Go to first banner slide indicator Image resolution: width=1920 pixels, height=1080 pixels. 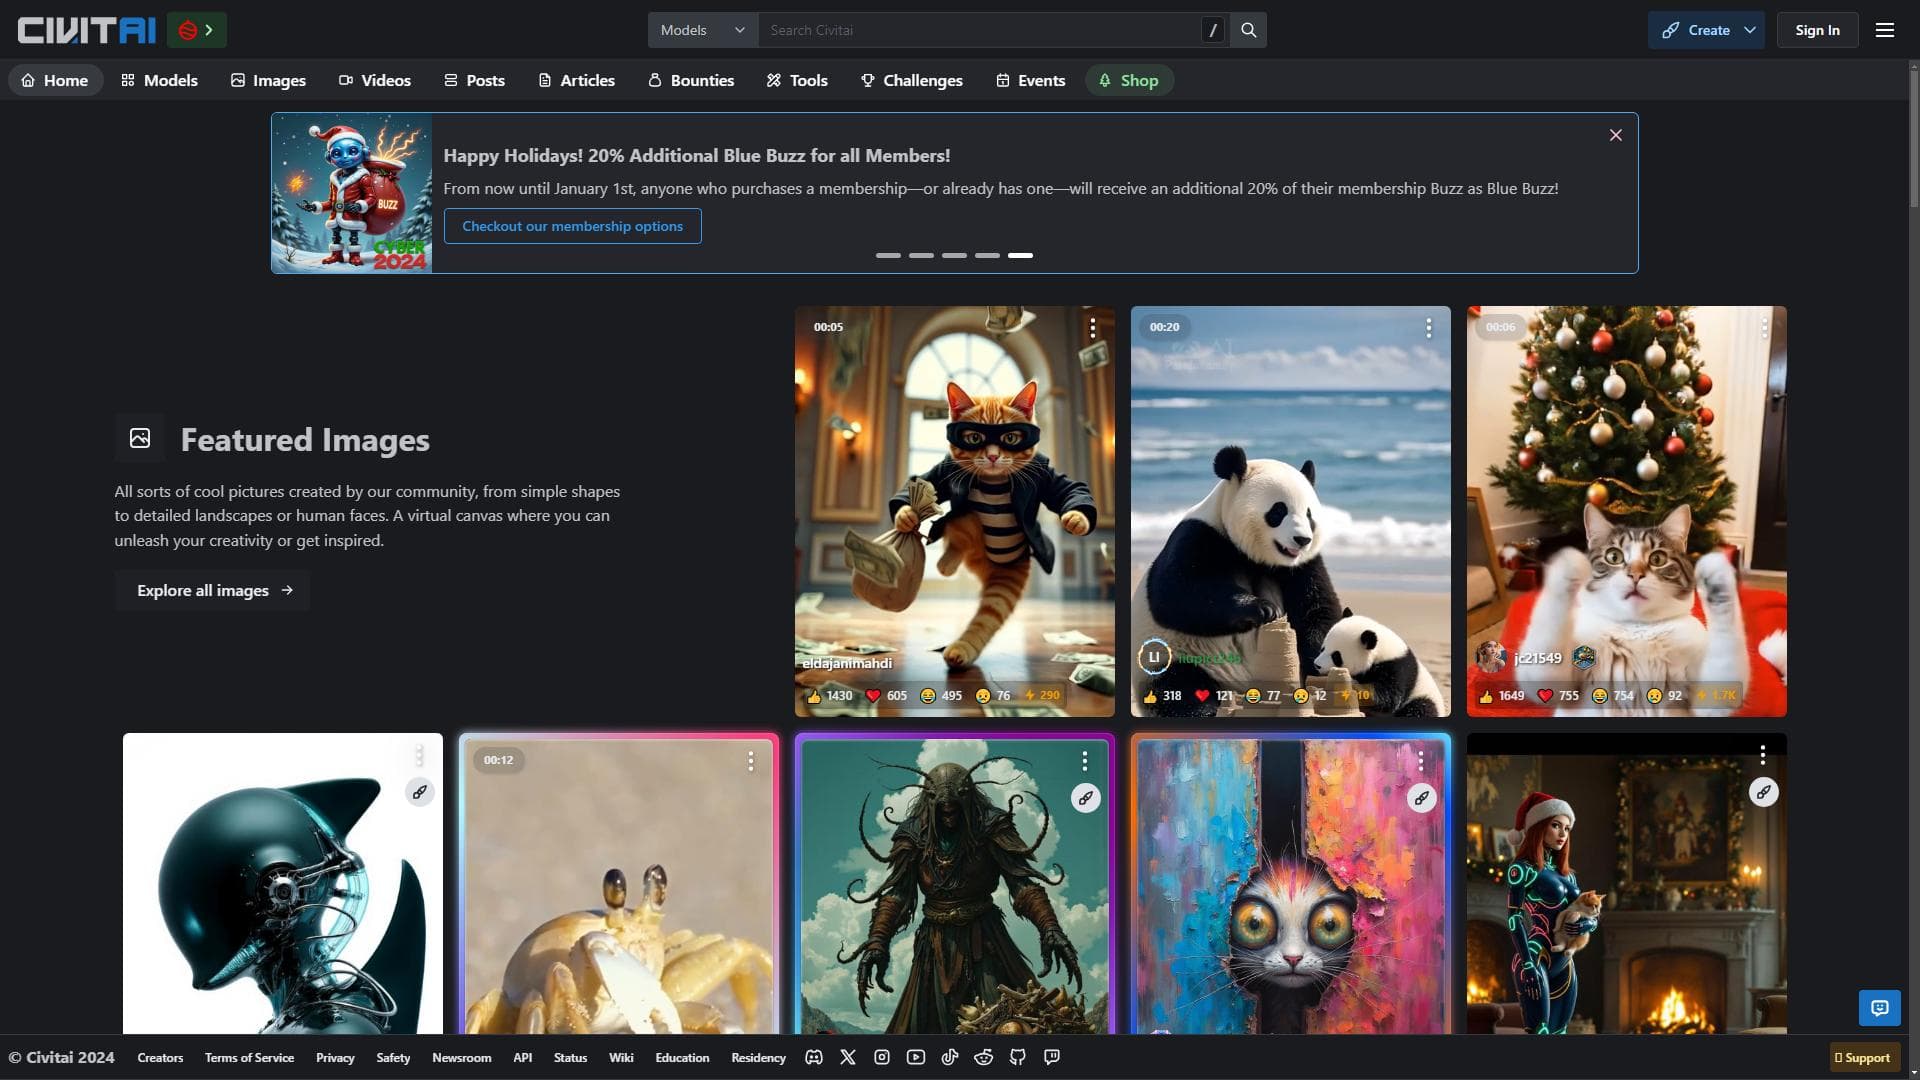point(888,255)
